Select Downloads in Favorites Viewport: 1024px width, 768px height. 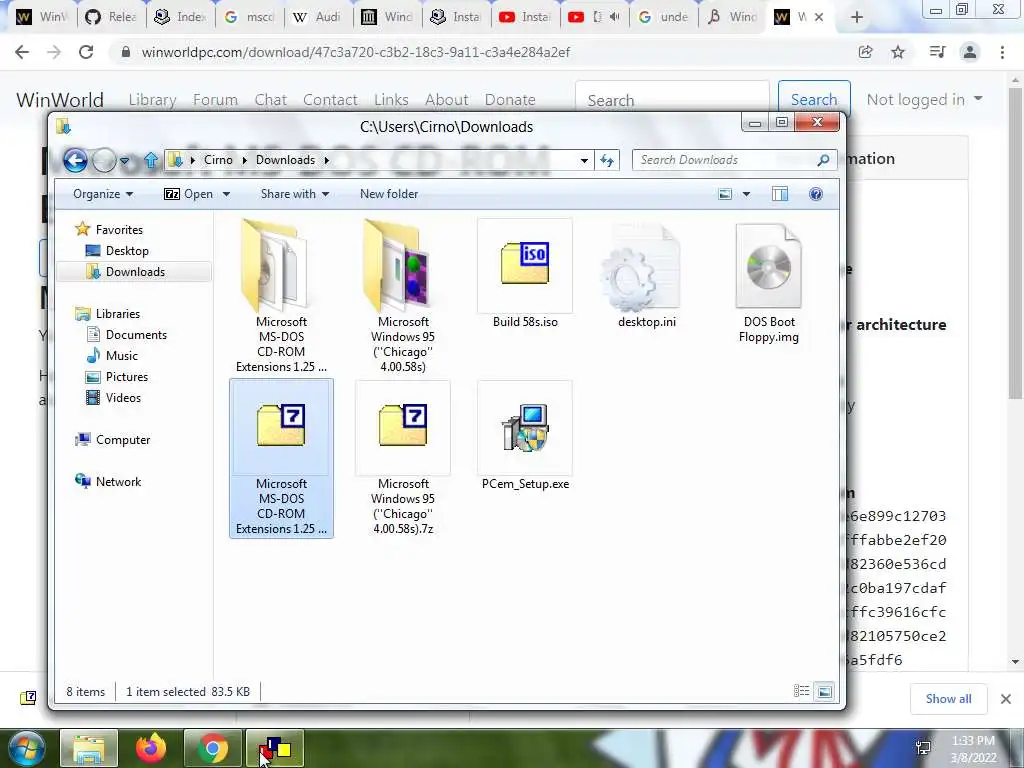pyautogui.click(x=134, y=272)
